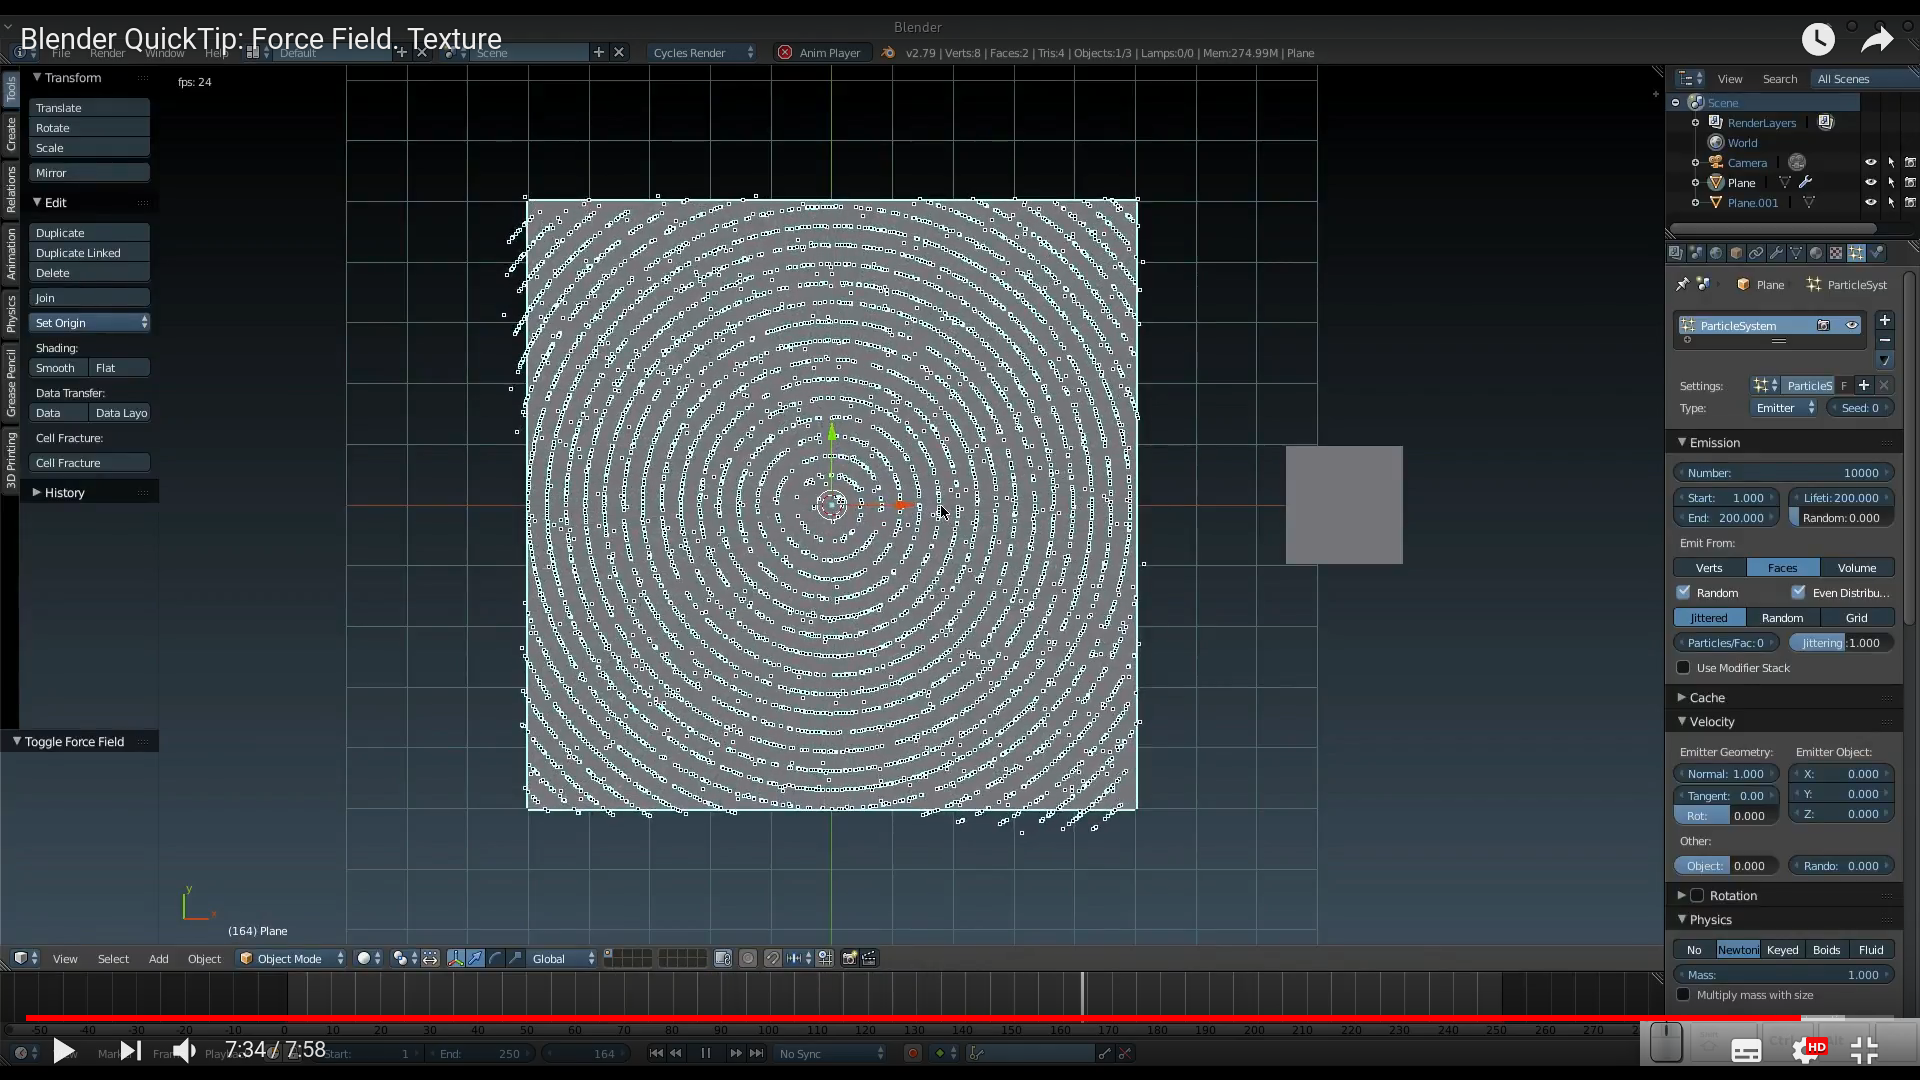Open the Object properties cube tab
Viewport: 1920px width, 1080px height.
[1736, 253]
